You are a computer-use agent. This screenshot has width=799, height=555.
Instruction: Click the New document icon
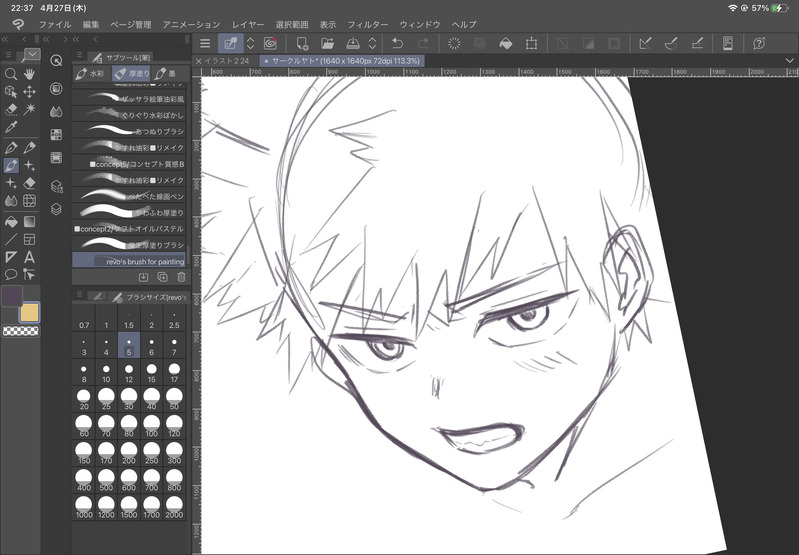click(302, 44)
